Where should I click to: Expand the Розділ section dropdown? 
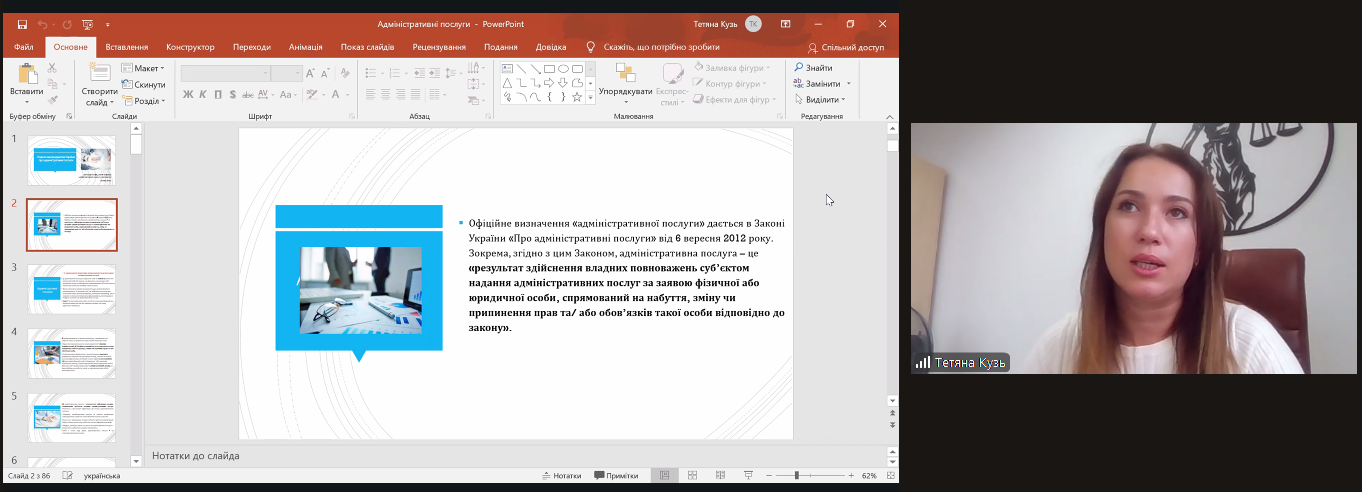pos(145,101)
